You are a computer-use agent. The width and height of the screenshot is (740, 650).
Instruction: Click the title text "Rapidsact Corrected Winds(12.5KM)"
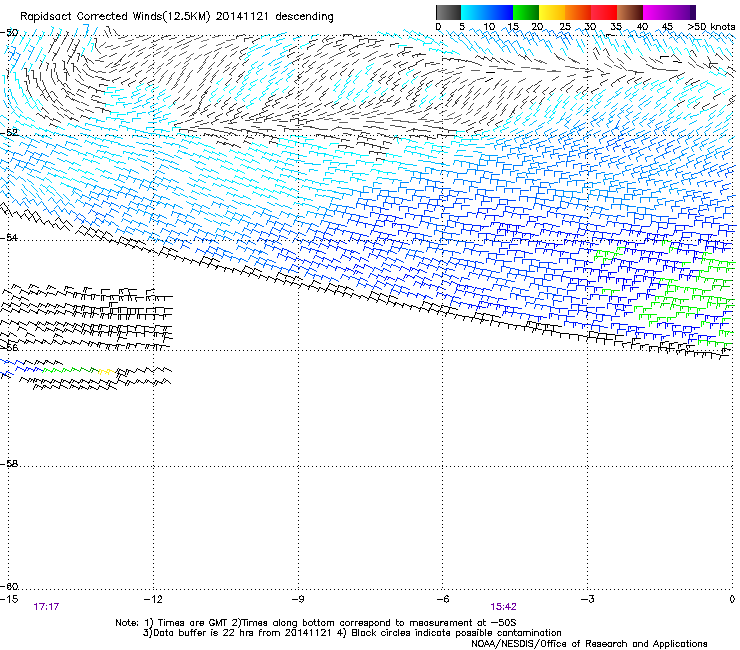(115, 17)
